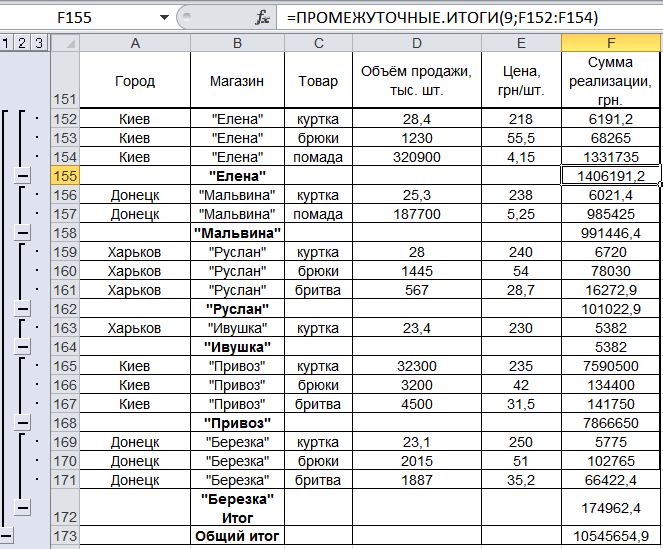Select the bold "Ивушка" subtotal label
Image resolution: width=663 pixels, height=549 pixels.
[x=237, y=347]
